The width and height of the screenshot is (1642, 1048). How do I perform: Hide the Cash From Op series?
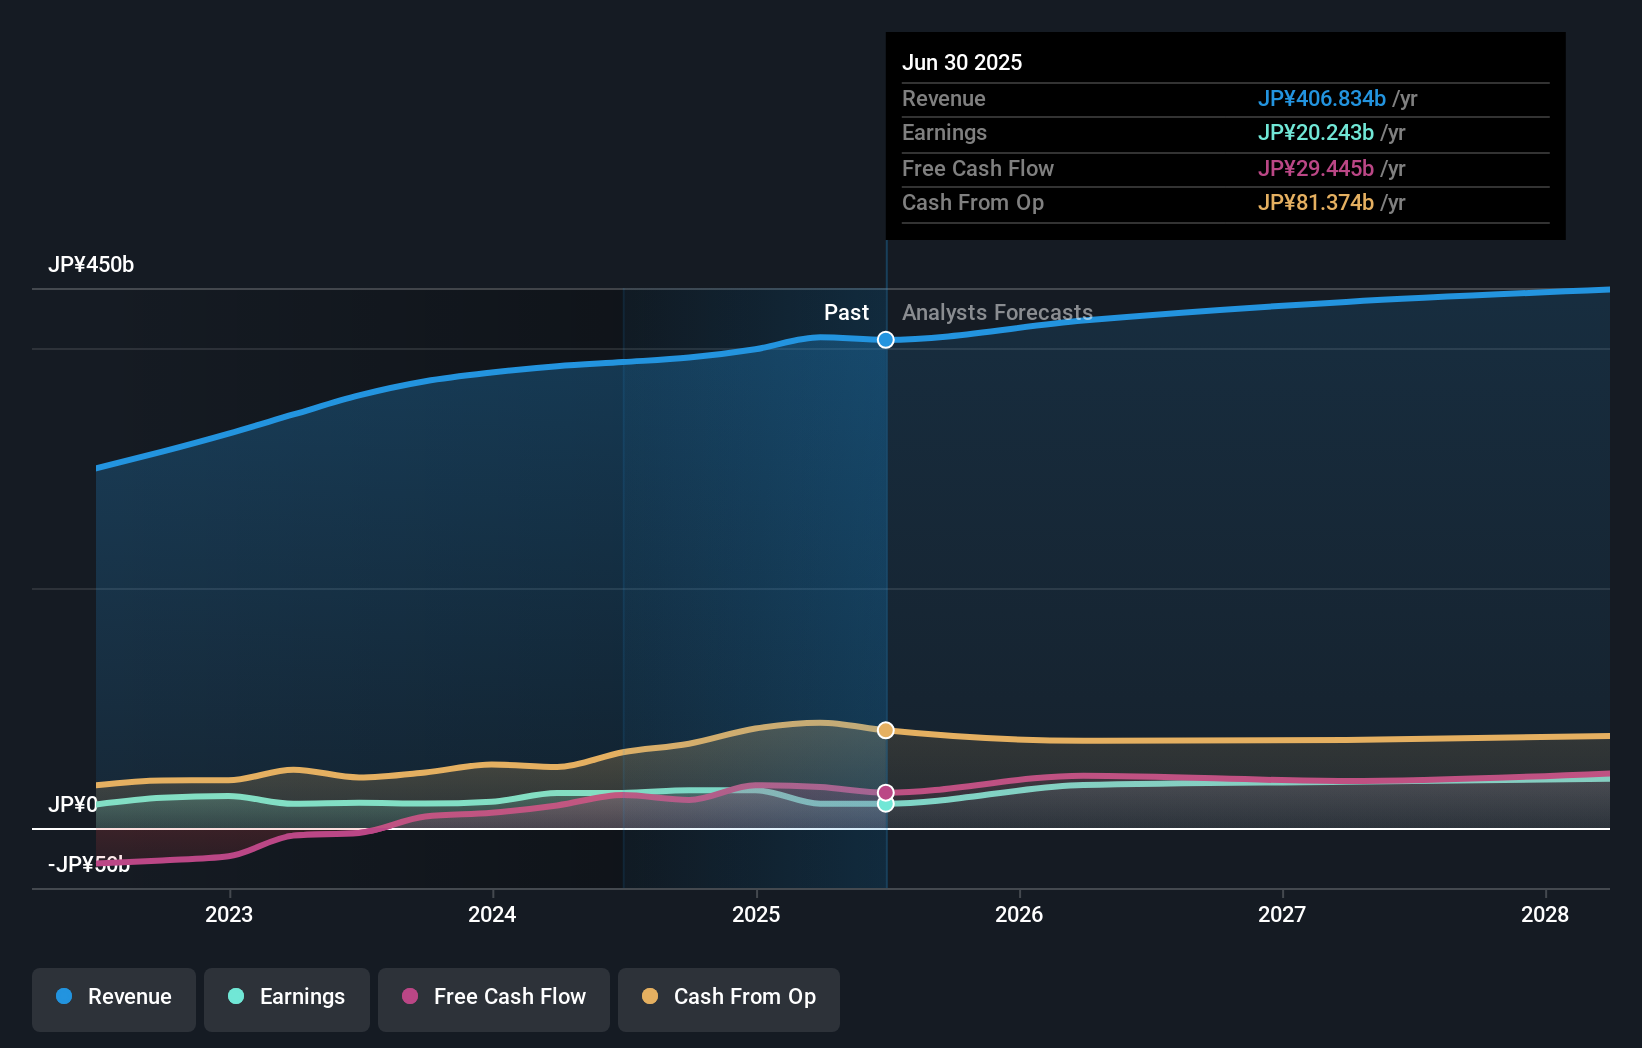click(729, 997)
